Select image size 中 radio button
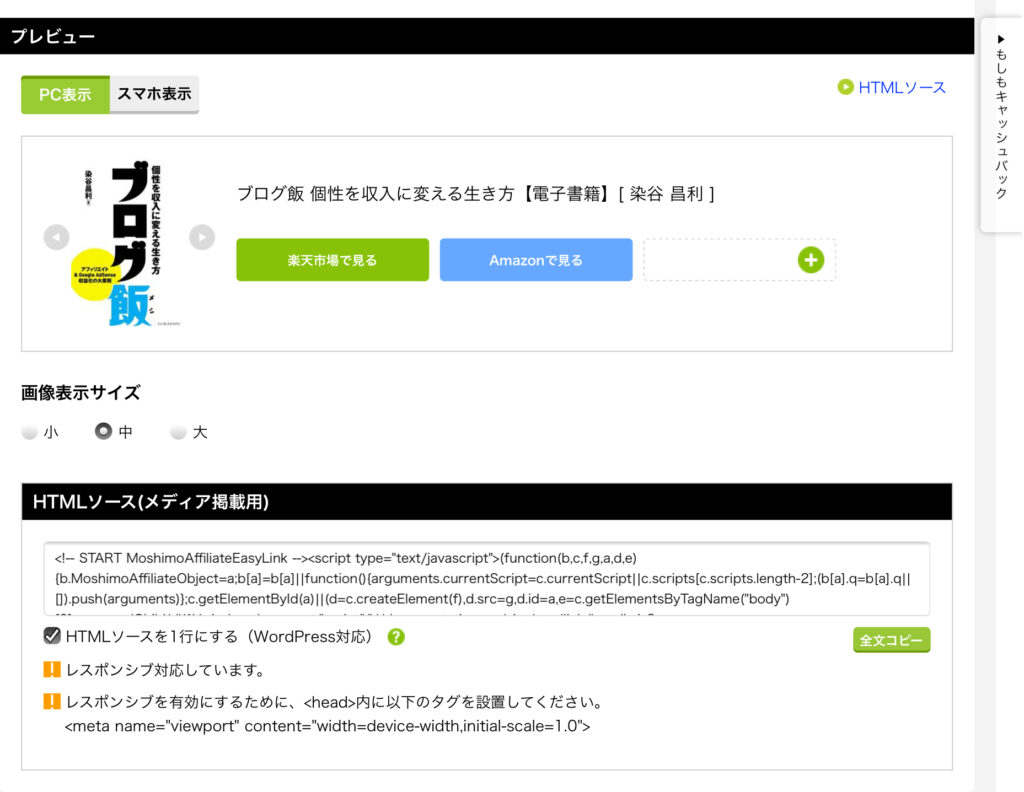Screen dimensions: 1024x792 tap(103, 431)
